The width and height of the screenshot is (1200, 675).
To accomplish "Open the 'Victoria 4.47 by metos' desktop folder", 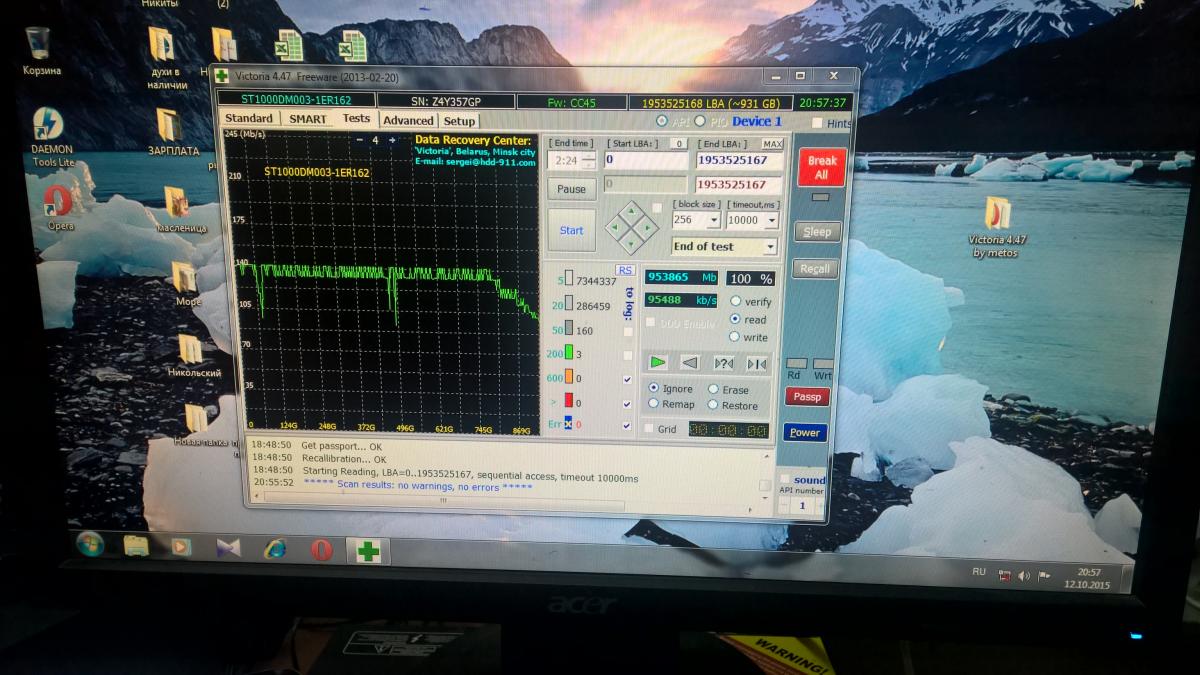I will pos(997,226).
